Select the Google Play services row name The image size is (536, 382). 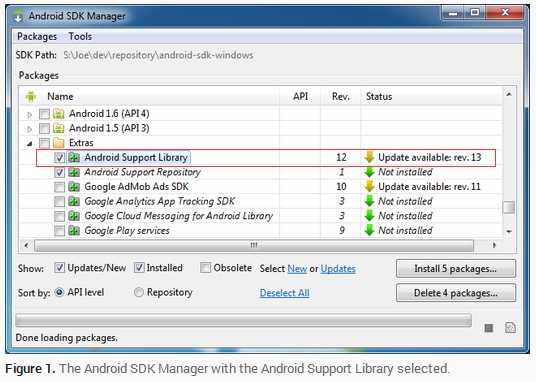pyautogui.click(x=127, y=231)
